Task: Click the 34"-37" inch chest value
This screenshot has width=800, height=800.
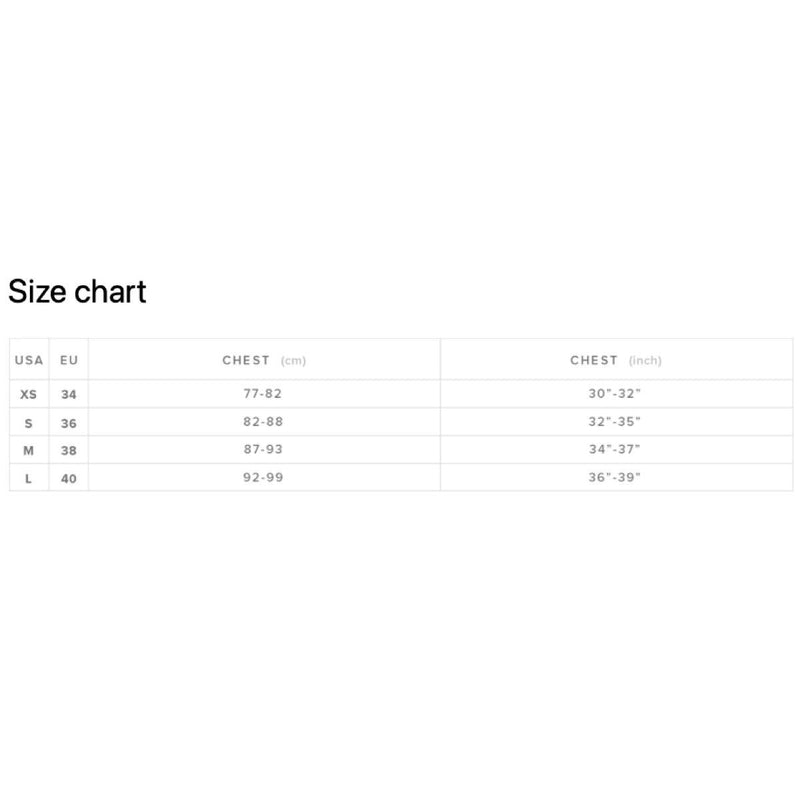Action: pyautogui.click(x=615, y=450)
